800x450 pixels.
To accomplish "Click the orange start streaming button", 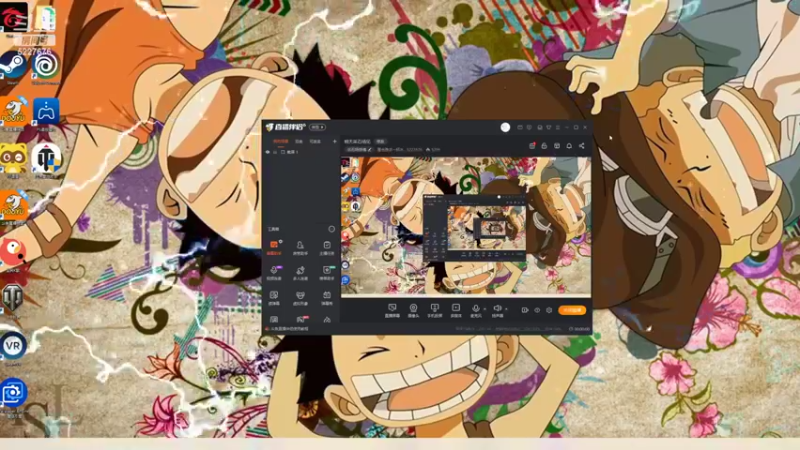I will tap(572, 310).
